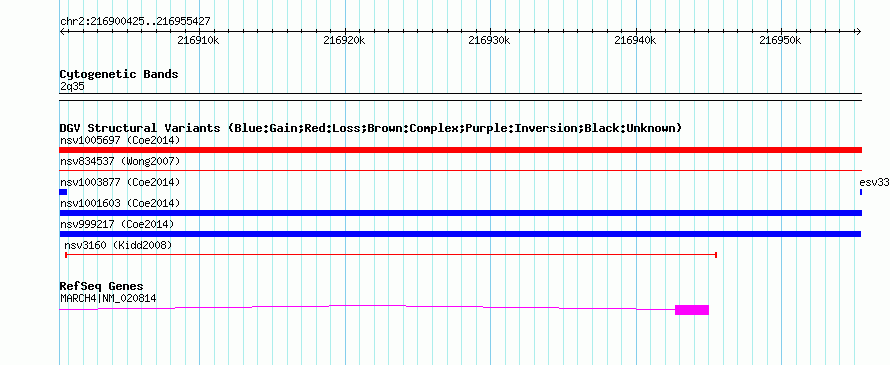The height and width of the screenshot is (365, 890).
Task: Click the truncated esv33 label
Action: (x=875, y=182)
